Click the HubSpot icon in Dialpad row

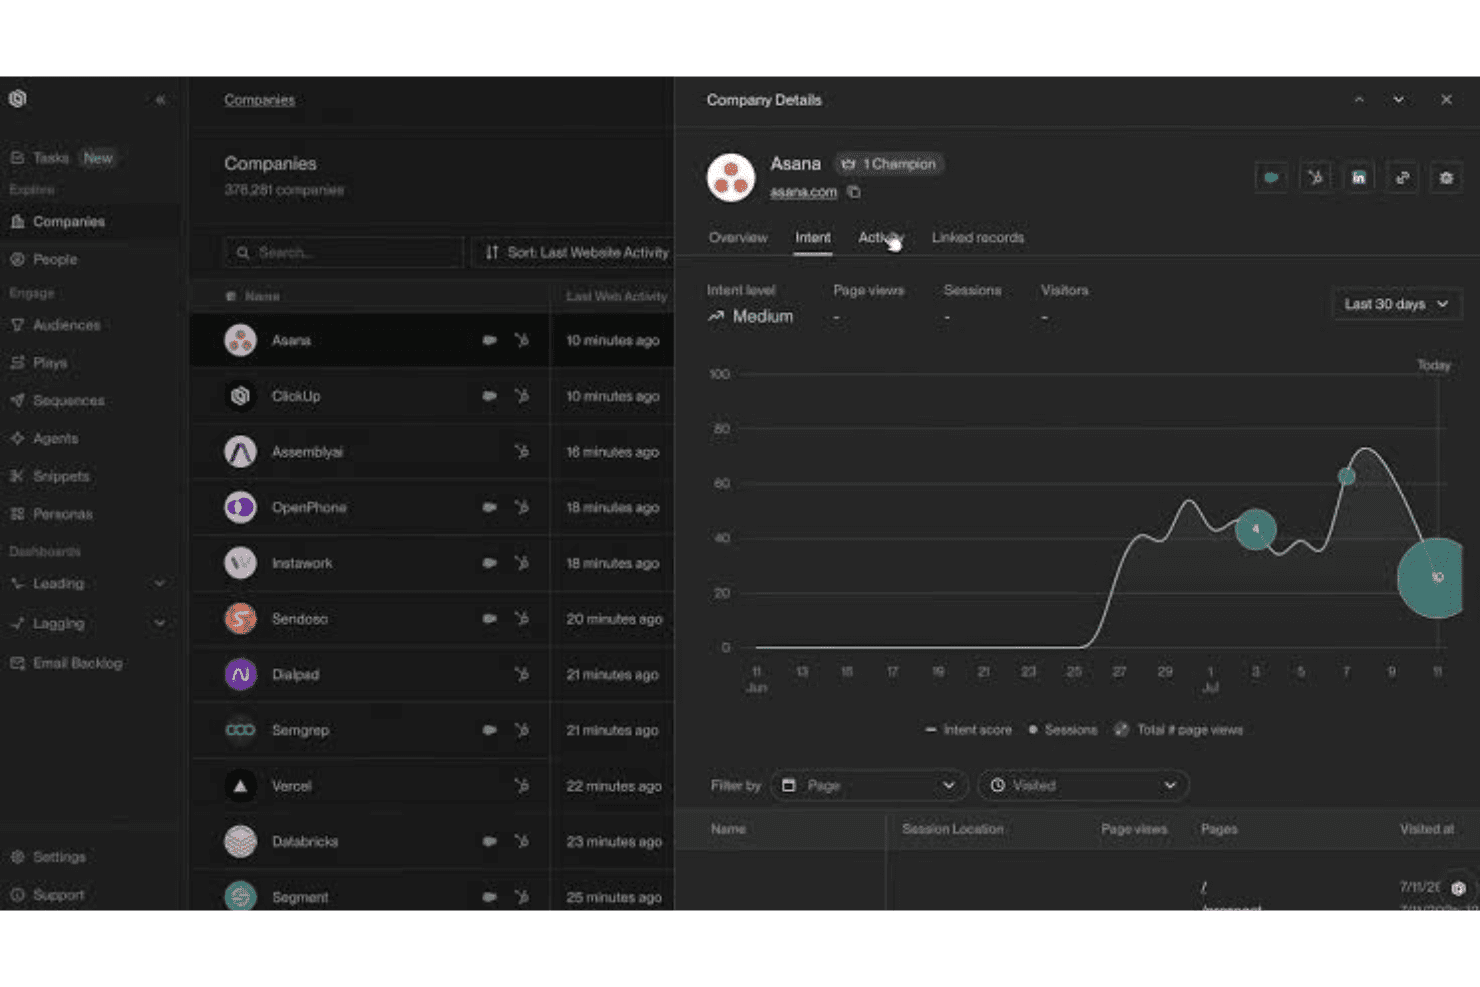pyautogui.click(x=521, y=675)
